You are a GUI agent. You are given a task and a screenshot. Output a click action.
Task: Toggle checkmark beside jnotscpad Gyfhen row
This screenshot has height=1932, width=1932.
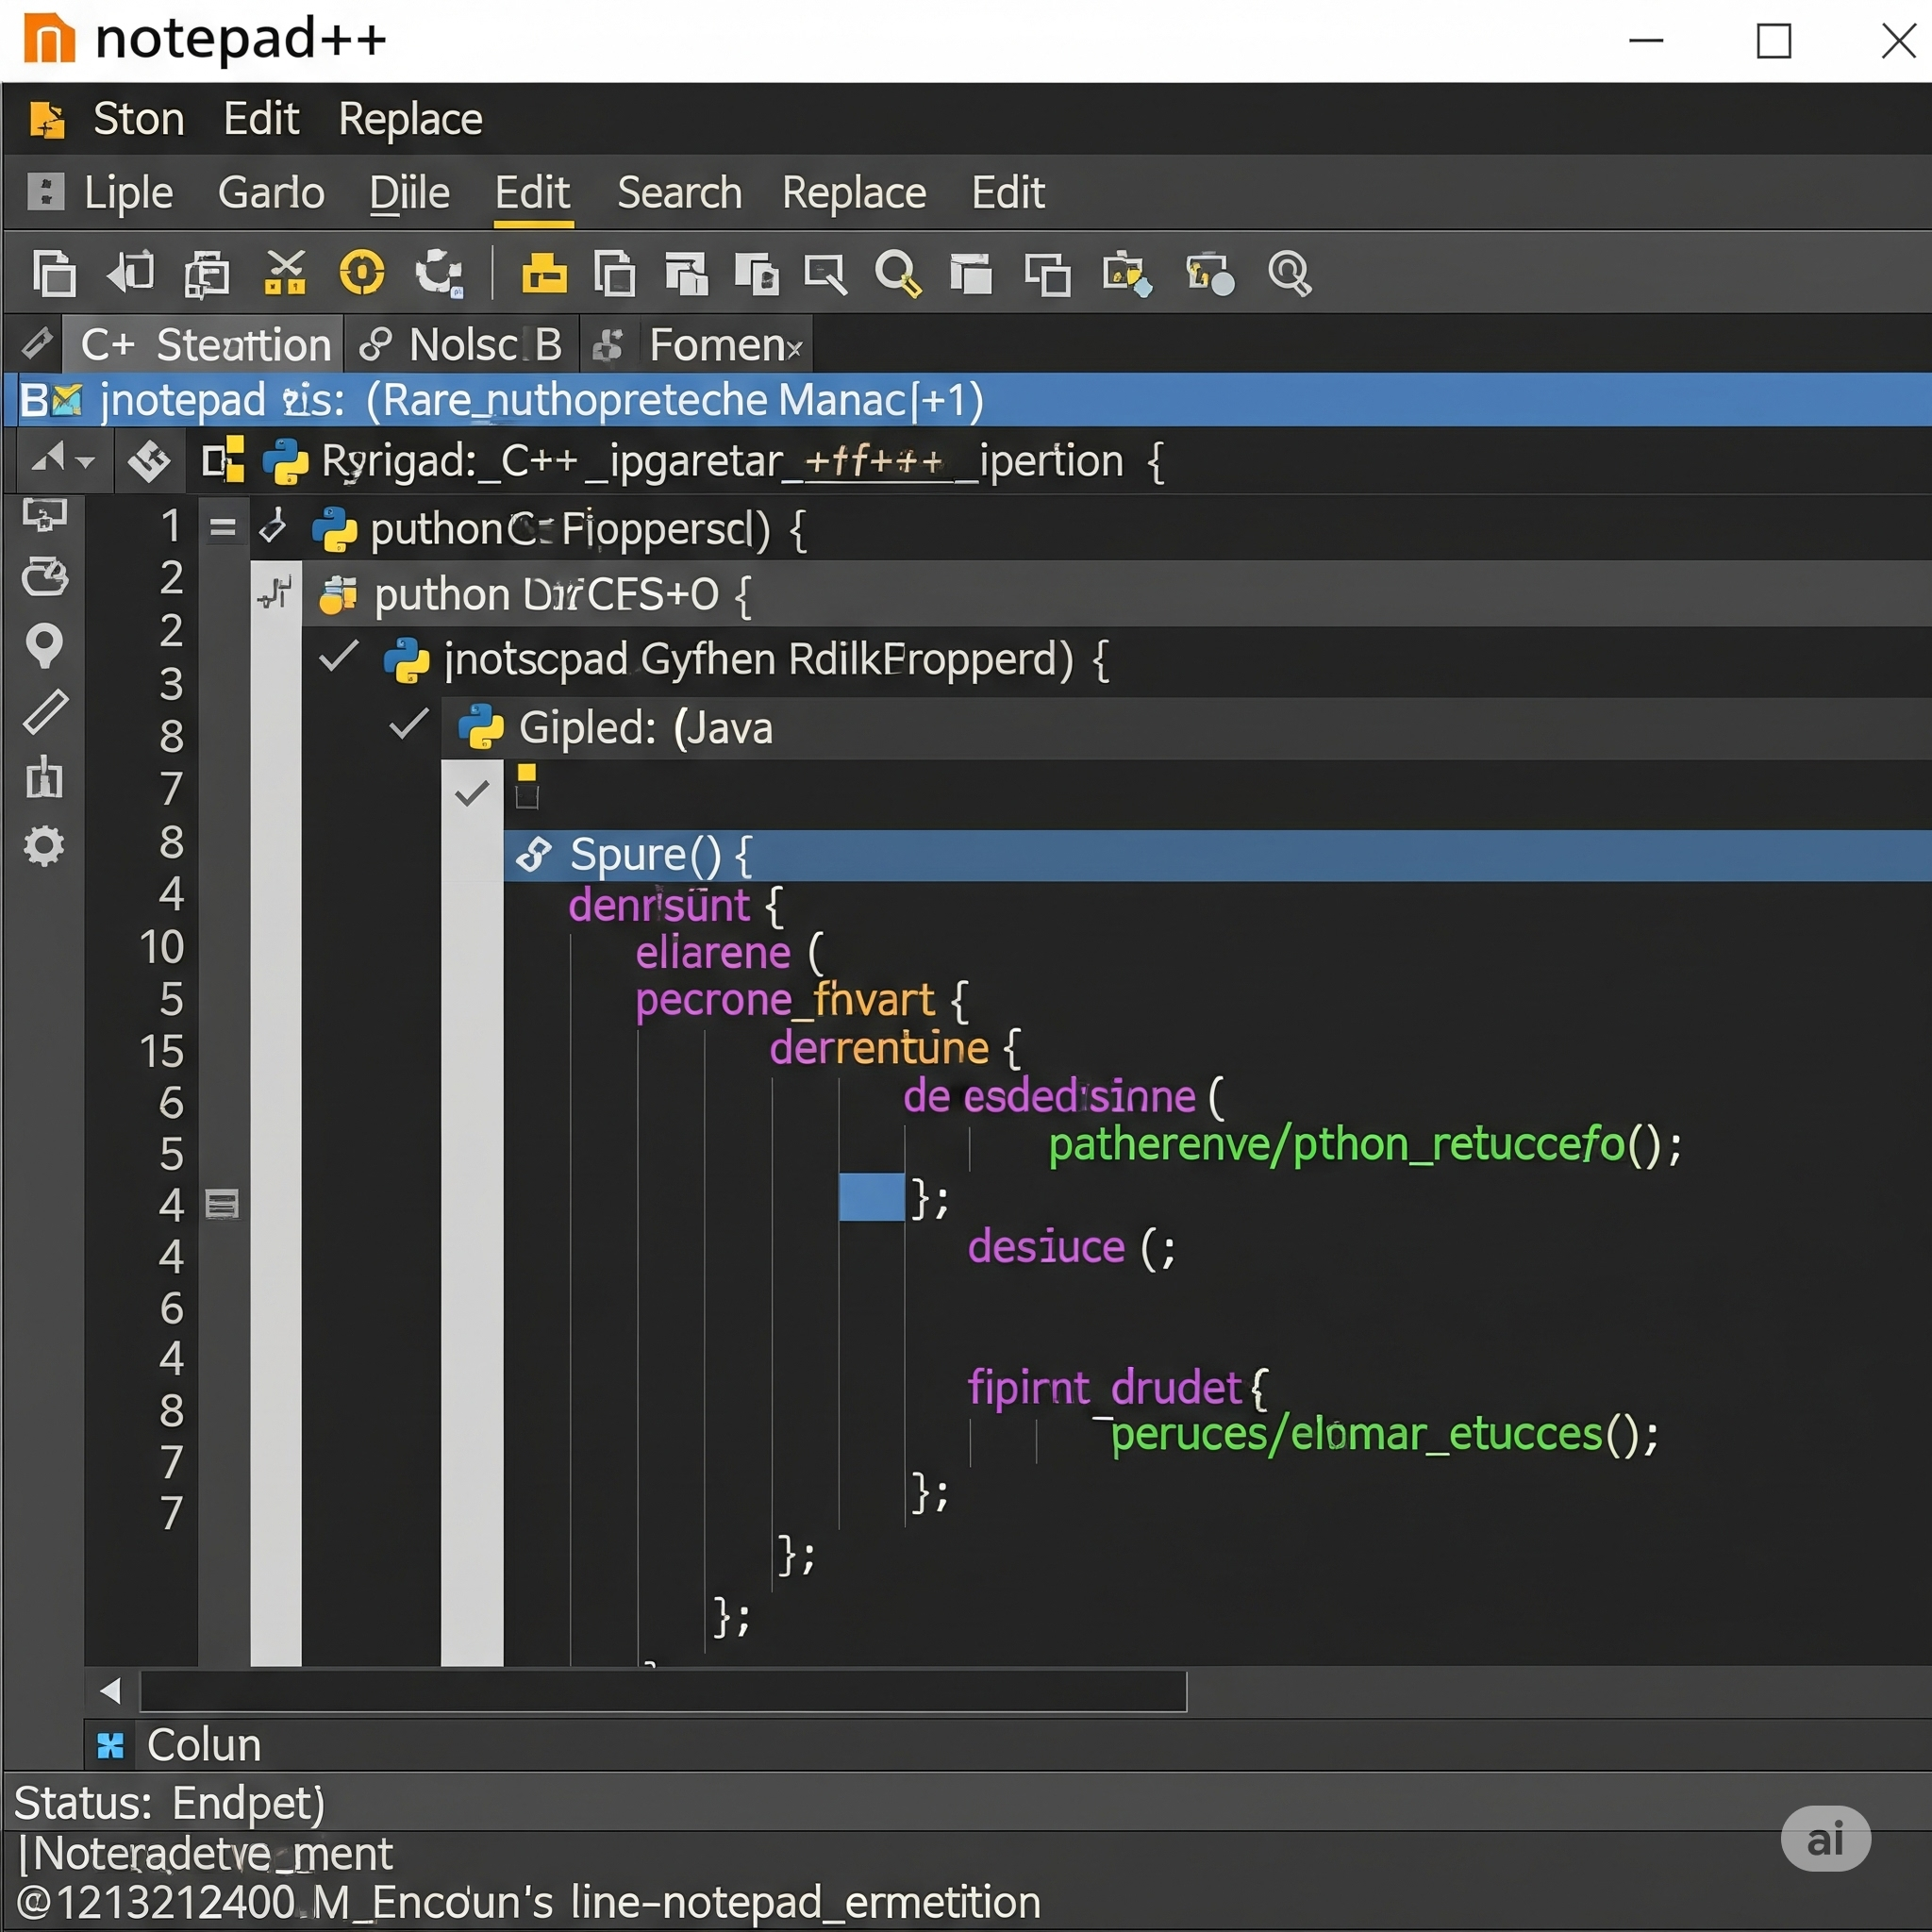coord(339,657)
